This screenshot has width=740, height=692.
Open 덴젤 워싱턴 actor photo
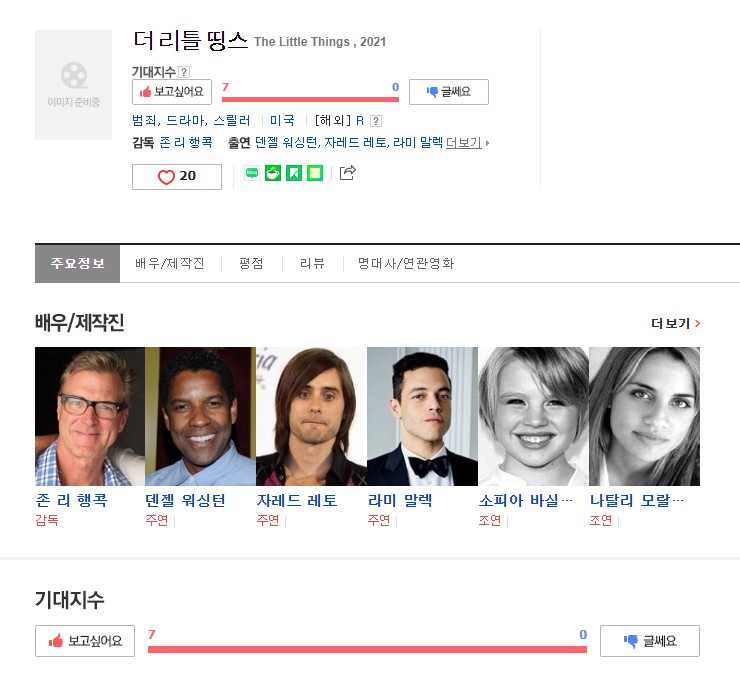click(201, 416)
